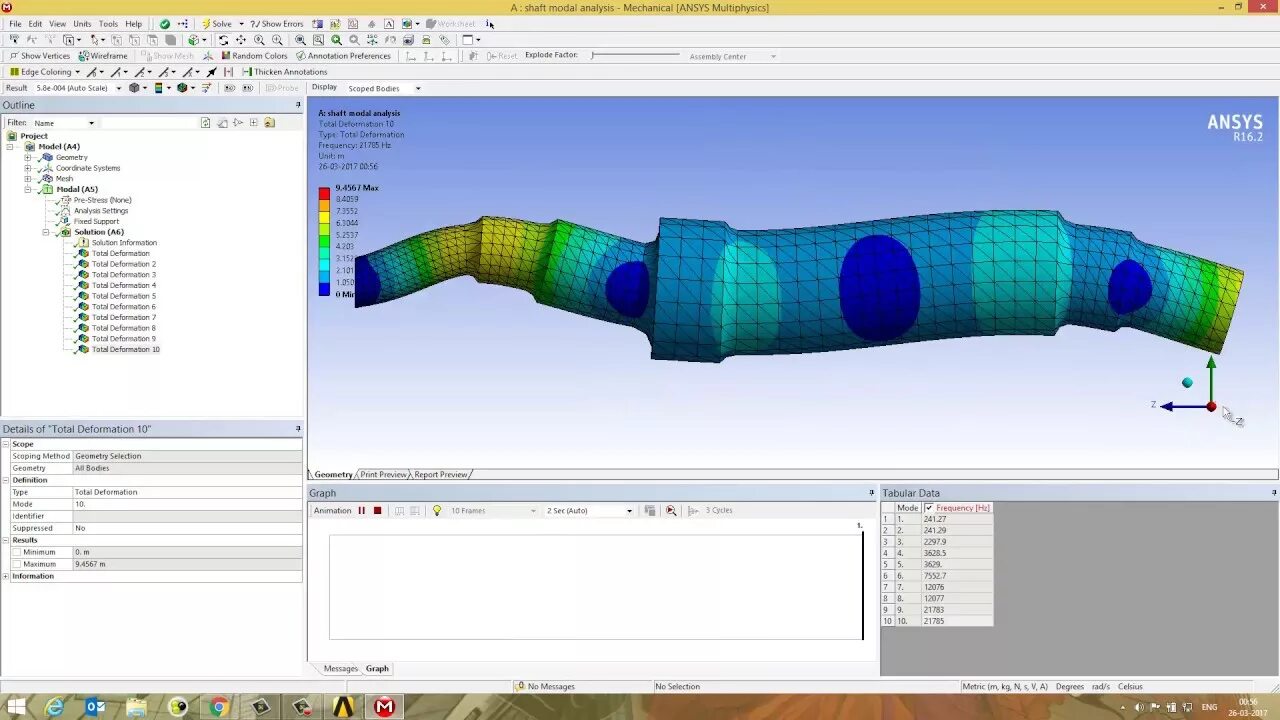Click the animation light bulb icon
1280x720 pixels.
tap(436, 510)
